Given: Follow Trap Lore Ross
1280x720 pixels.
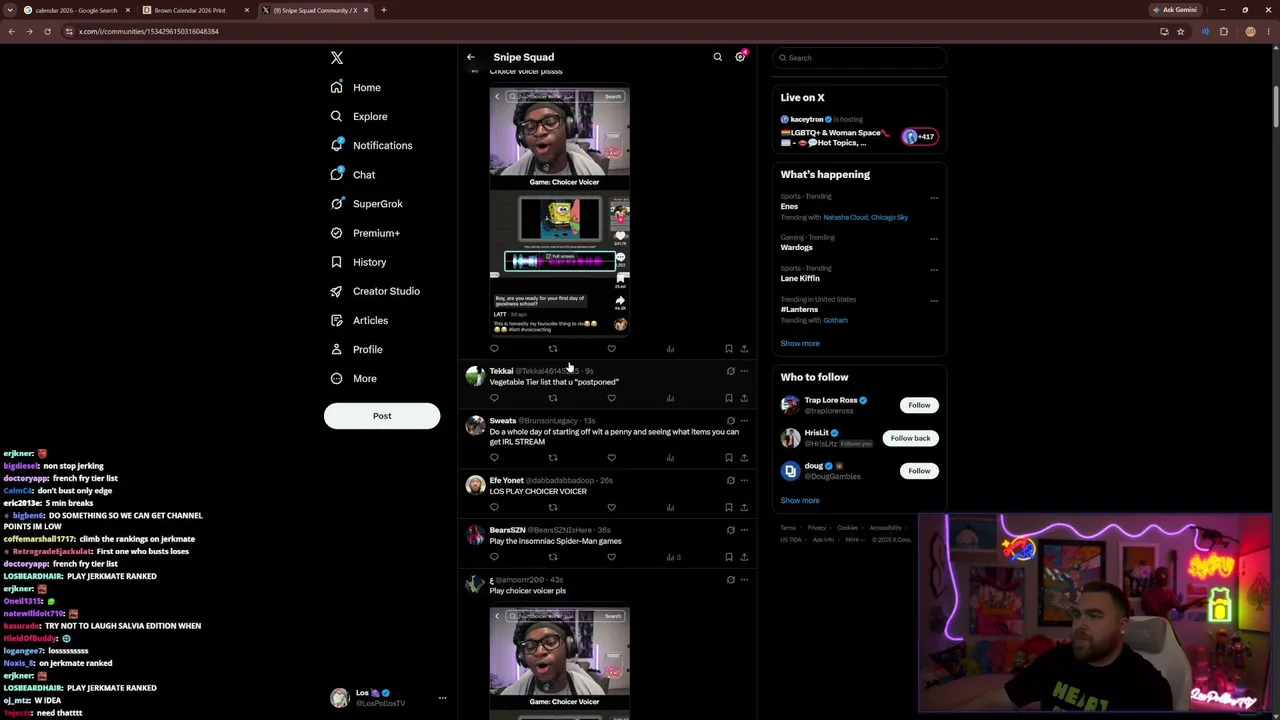Looking at the screenshot, I should click(x=919, y=405).
